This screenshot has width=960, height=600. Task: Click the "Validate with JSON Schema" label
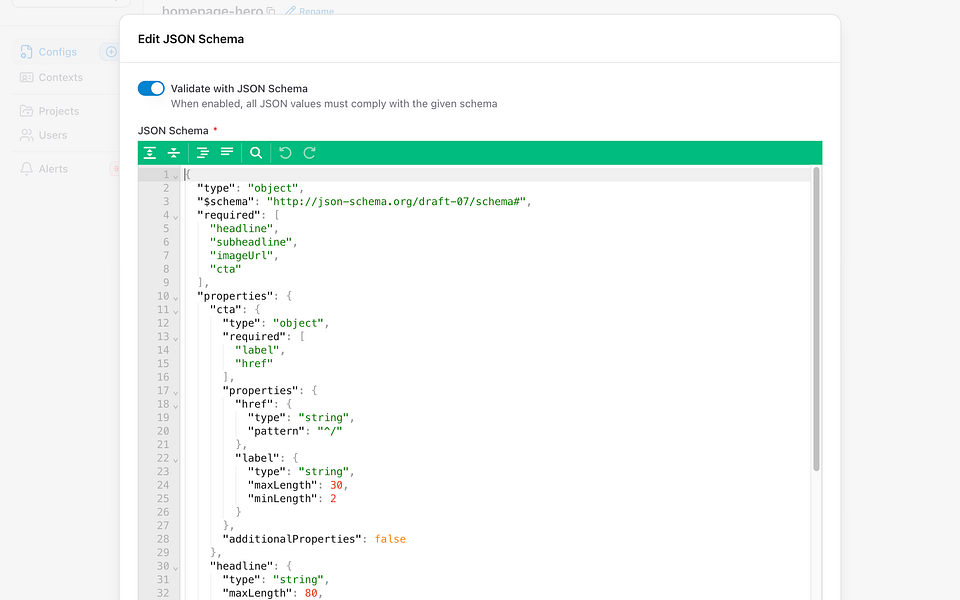coord(239,89)
